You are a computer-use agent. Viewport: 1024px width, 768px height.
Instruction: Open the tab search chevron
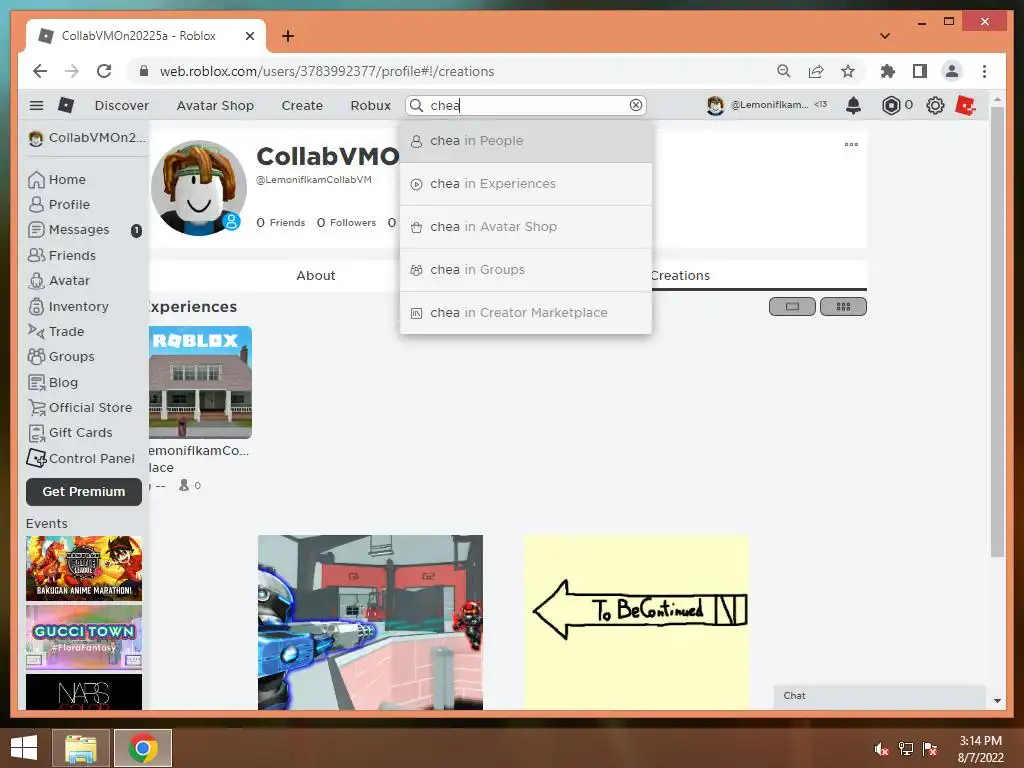coord(885,36)
